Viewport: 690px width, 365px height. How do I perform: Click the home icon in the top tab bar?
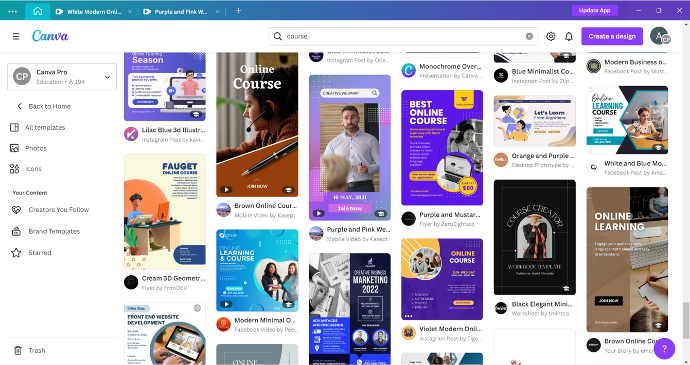point(37,11)
